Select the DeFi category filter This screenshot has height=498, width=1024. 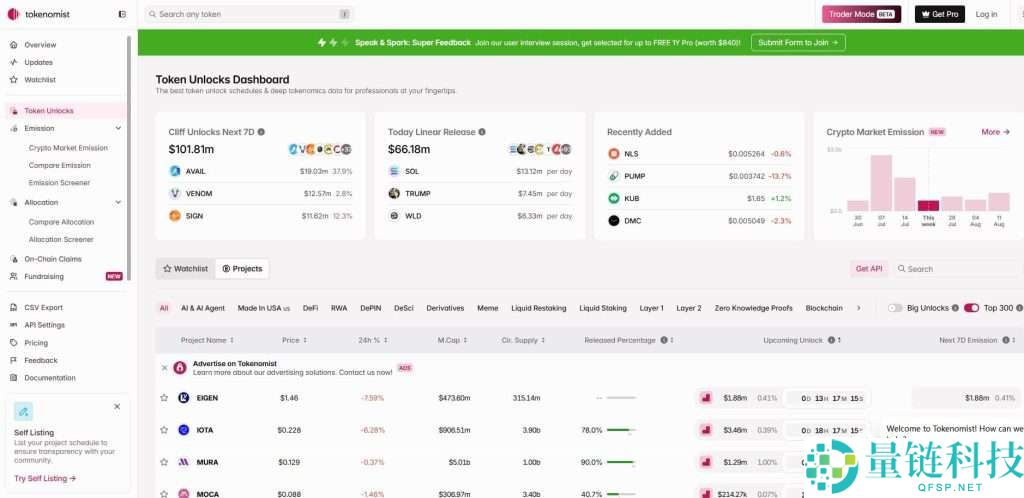tap(310, 308)
